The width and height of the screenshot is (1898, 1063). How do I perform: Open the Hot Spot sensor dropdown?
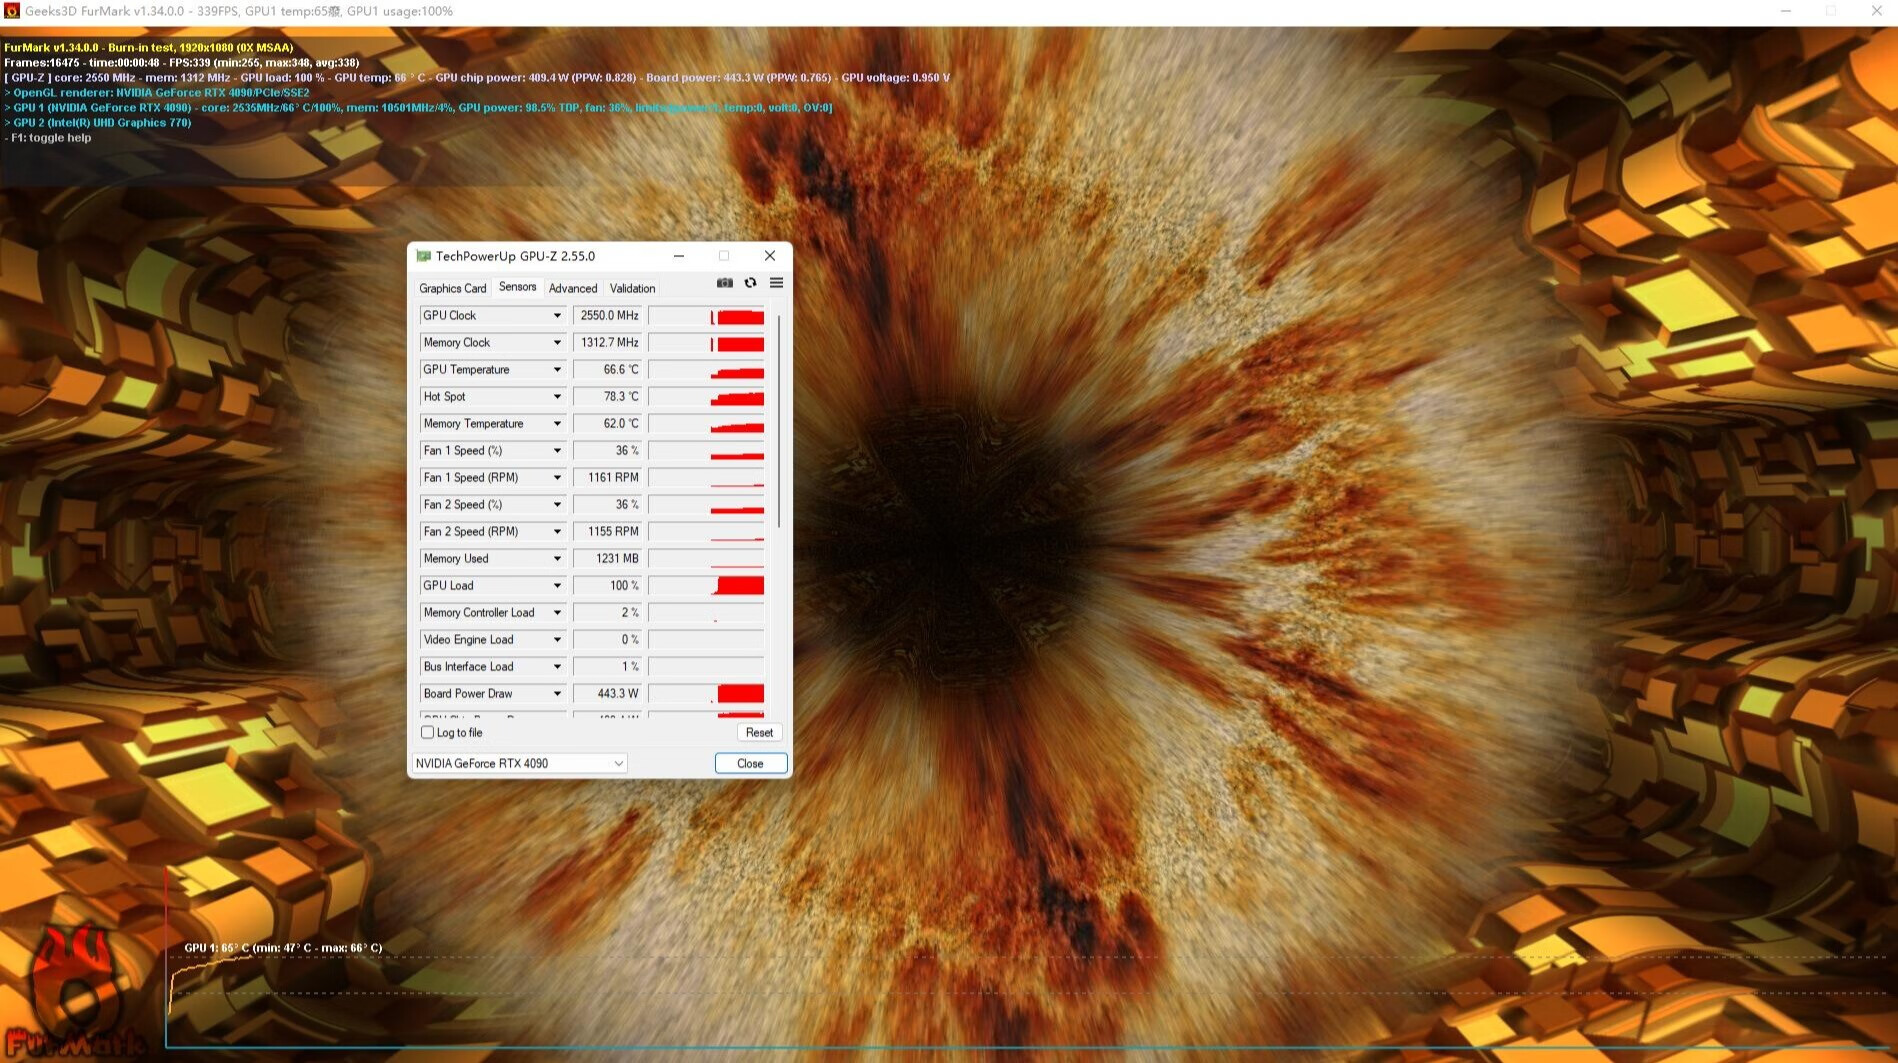557,397
